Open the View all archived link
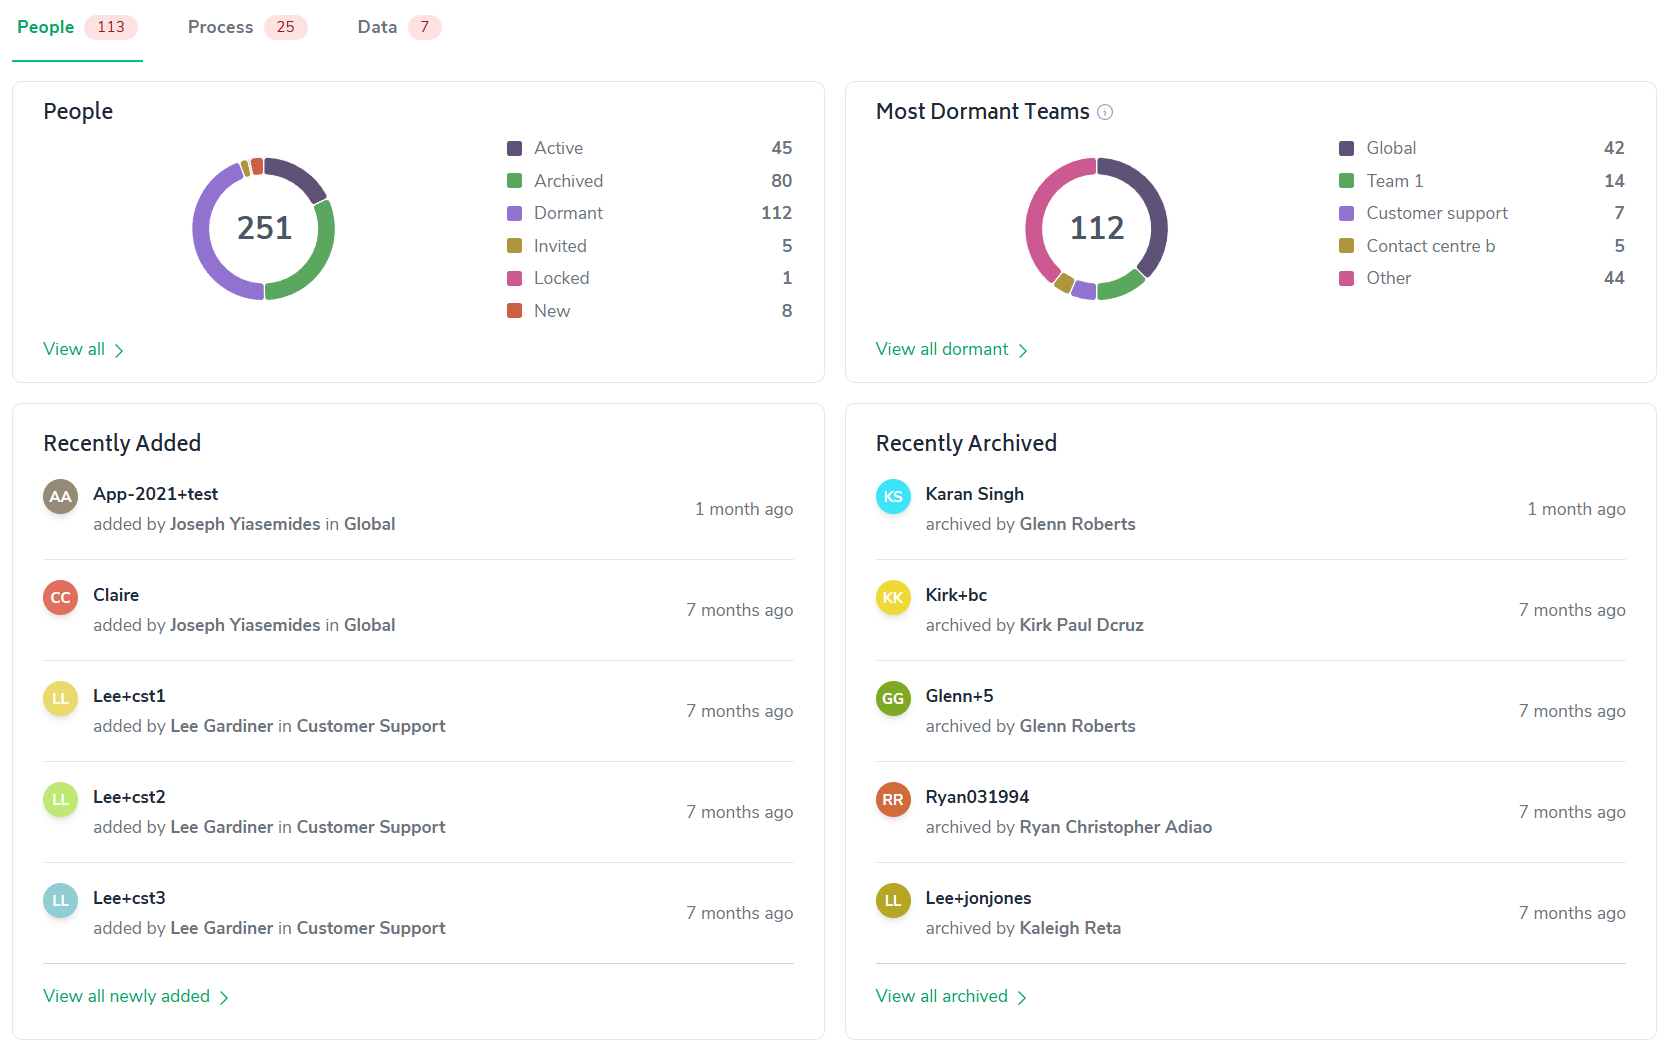The height and width of the screenshot is (1052, 1666). click(x=952, y=996)
